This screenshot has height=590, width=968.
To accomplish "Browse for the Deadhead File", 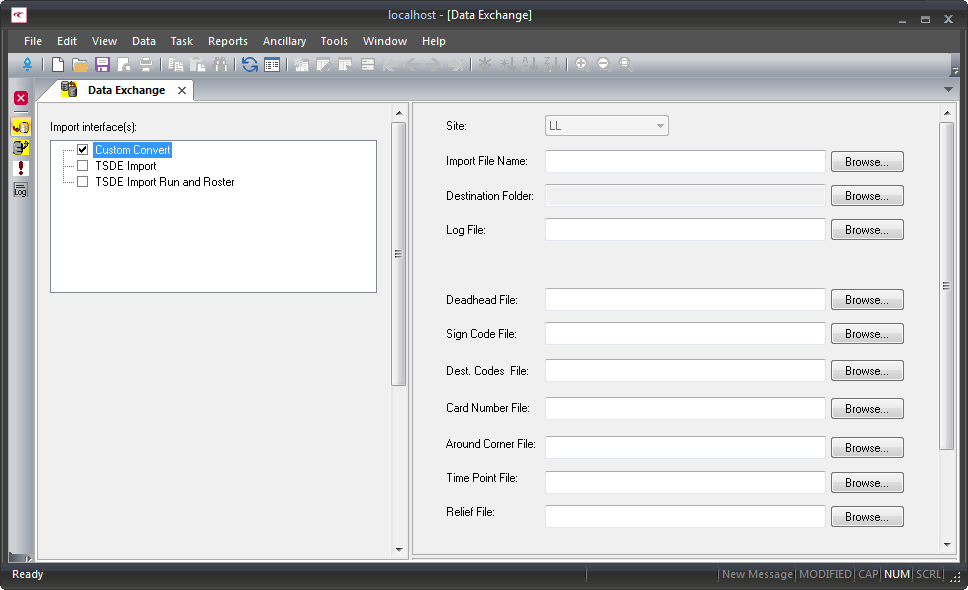I will click(866, 299).
